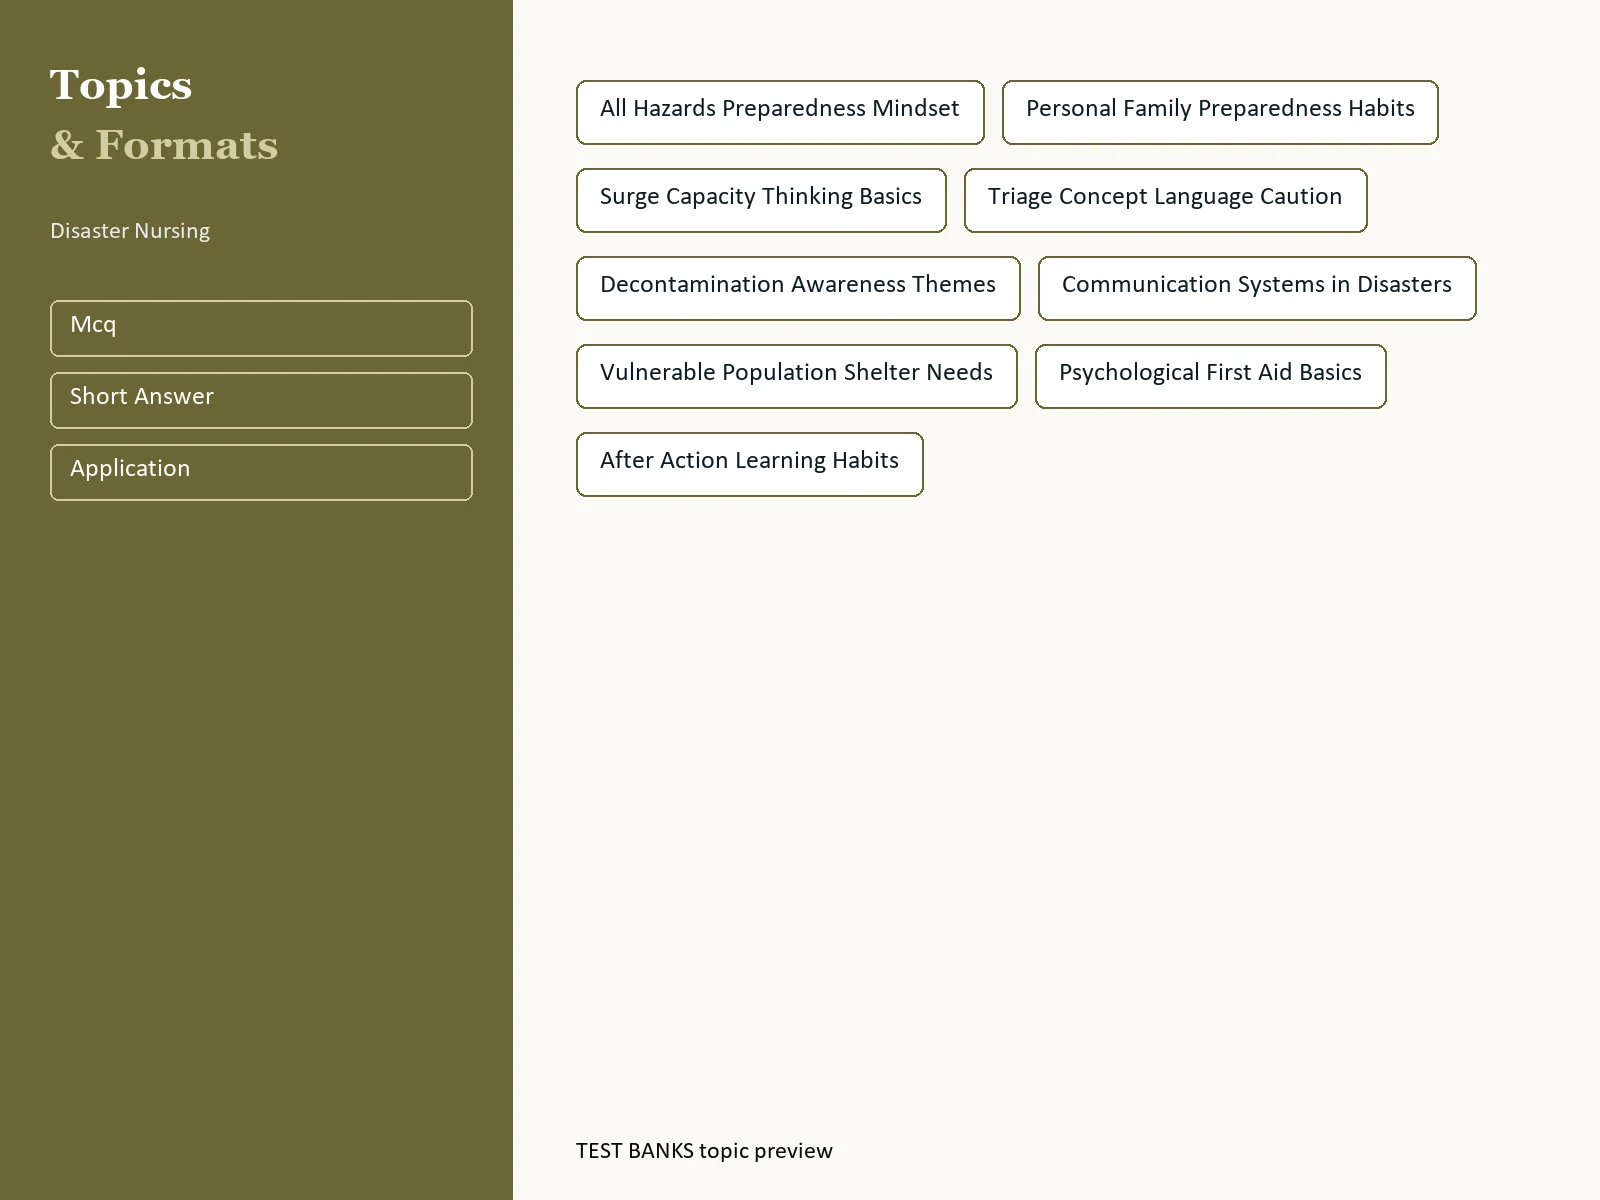Click the Topics heading
1600x1200 pixels.
(121, 86)
